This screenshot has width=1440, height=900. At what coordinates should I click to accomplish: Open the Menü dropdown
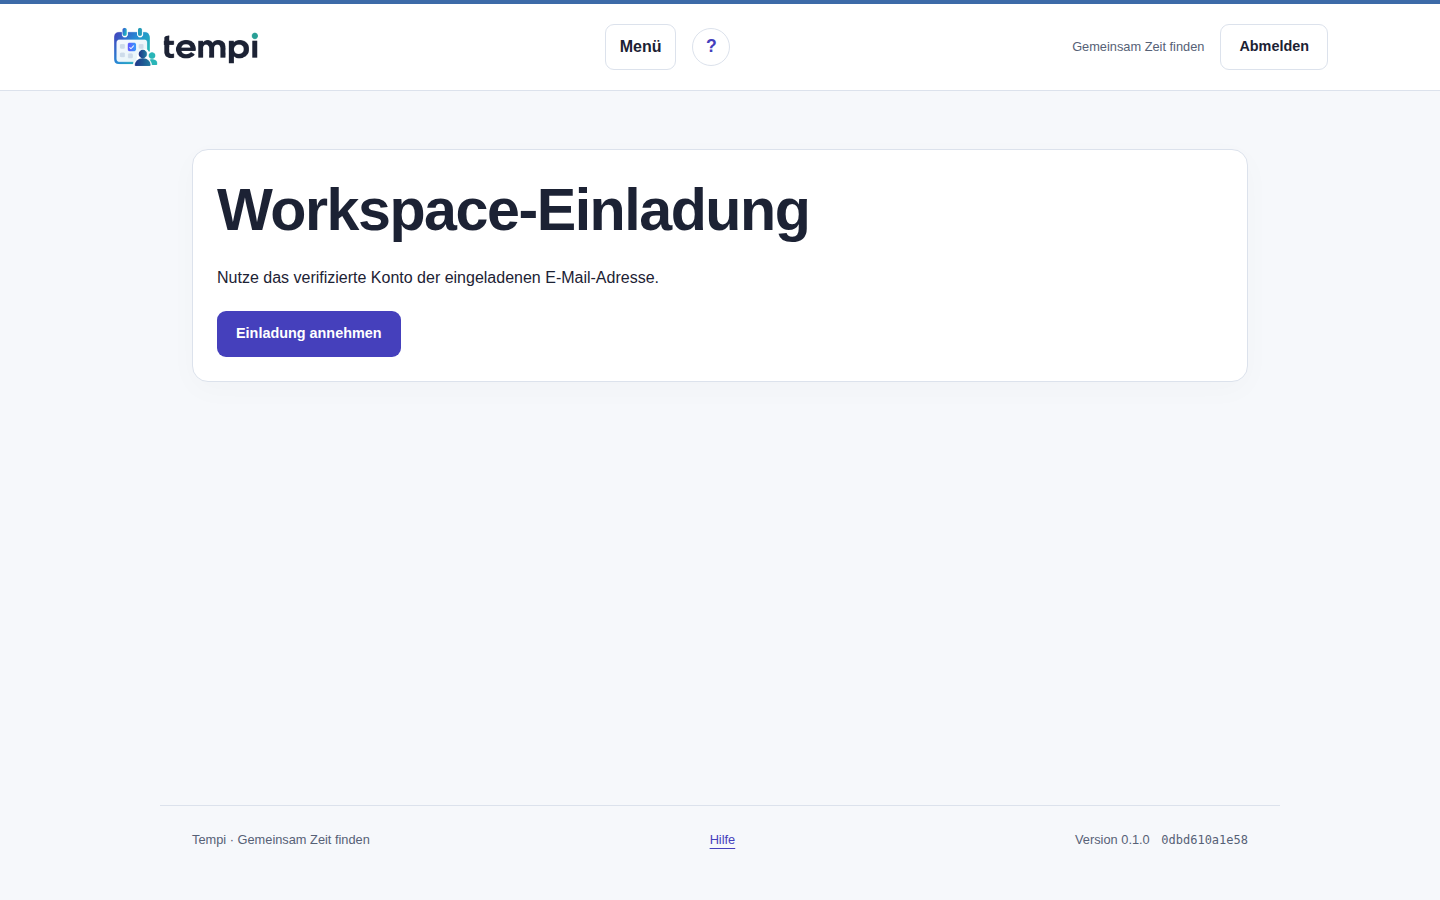640,47
